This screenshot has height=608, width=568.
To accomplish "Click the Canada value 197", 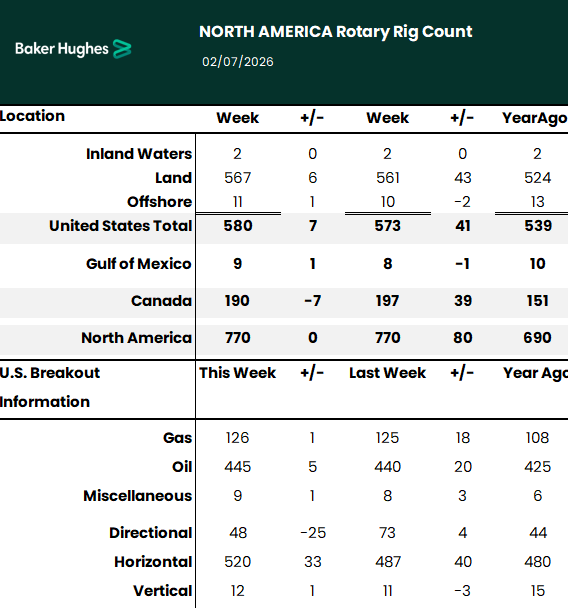I will (387, 301).
